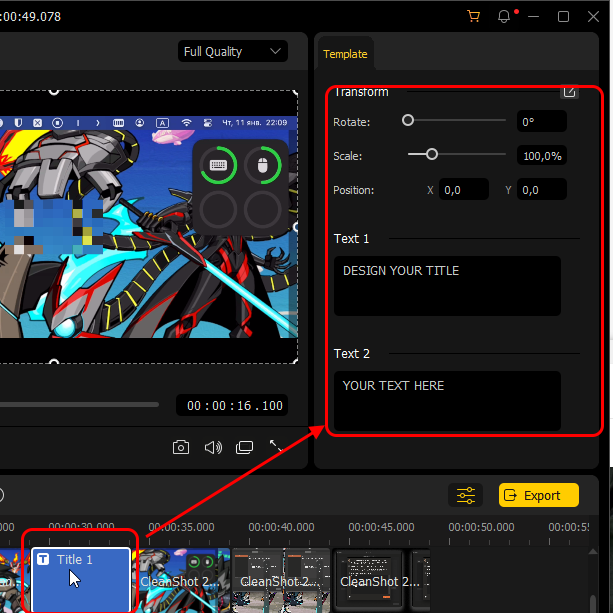The width and height of the screenshot is (613, 613).
Task: Adjust the Rotate slider handle
Action: [408, 120]
